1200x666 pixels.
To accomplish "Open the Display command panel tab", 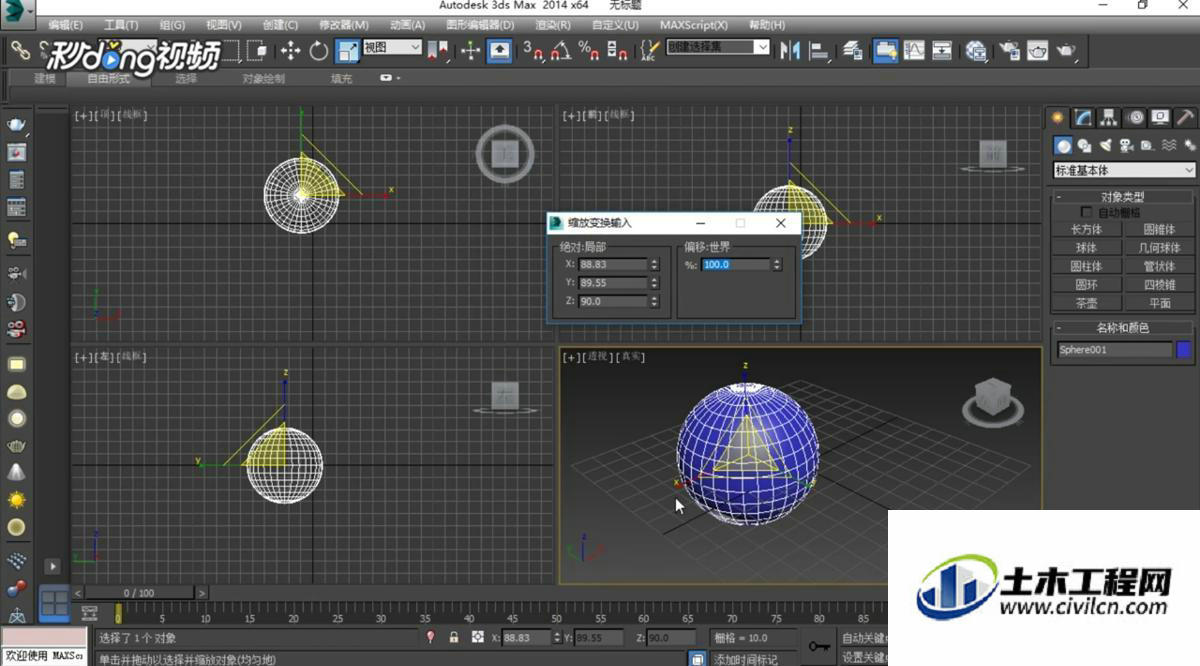I will pyautogui.click(x=1160, y=118).
